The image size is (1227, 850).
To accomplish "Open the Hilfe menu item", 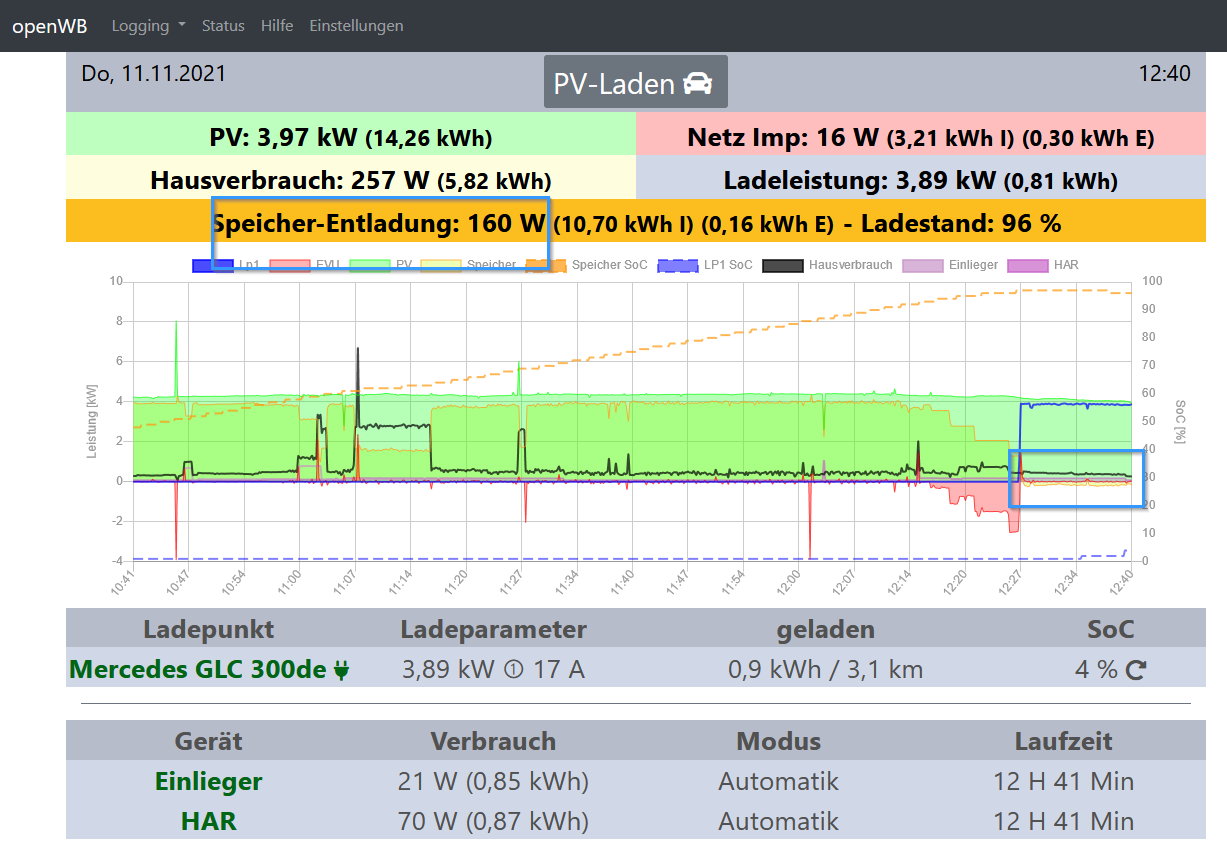I will [x=277, y=26].
